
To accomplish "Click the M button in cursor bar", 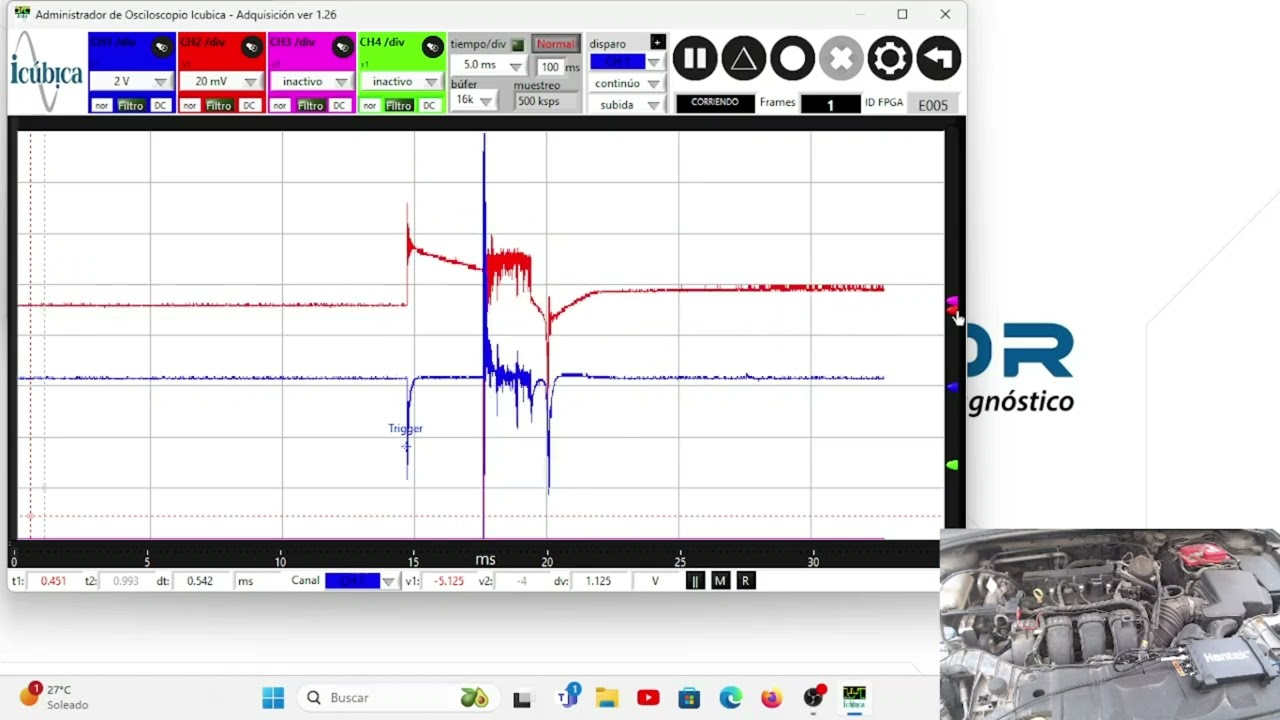I will [719, 580].
